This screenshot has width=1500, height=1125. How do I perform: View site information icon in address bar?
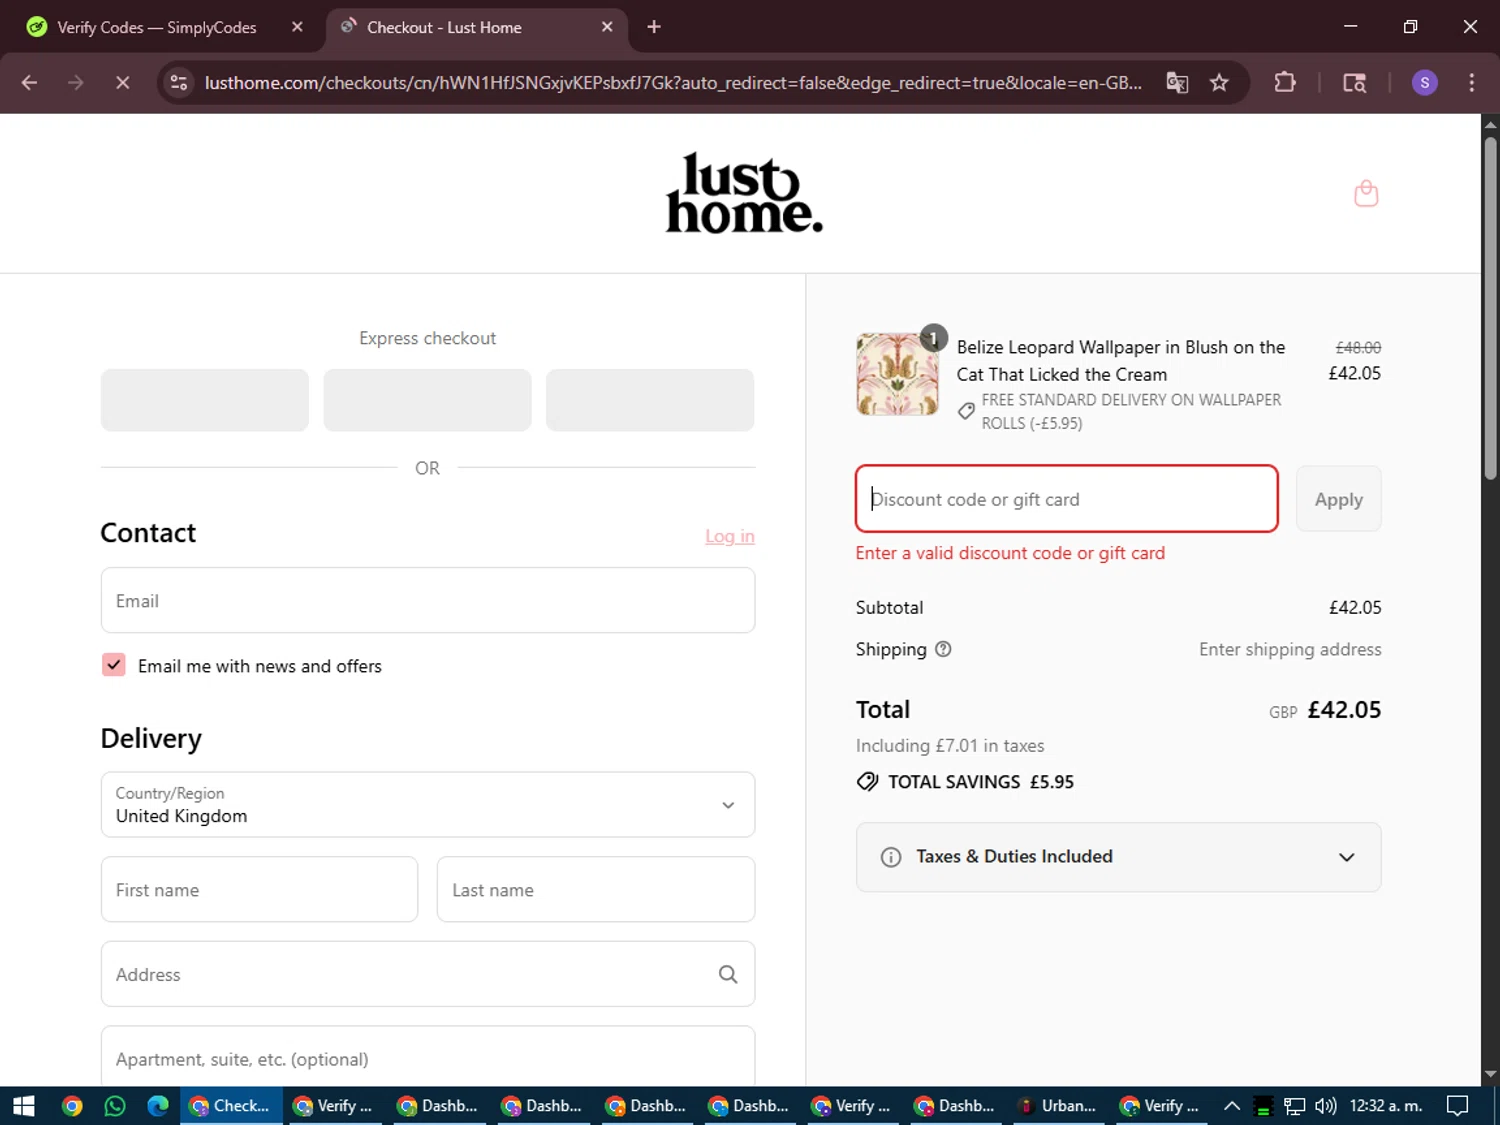coord(179,83)
